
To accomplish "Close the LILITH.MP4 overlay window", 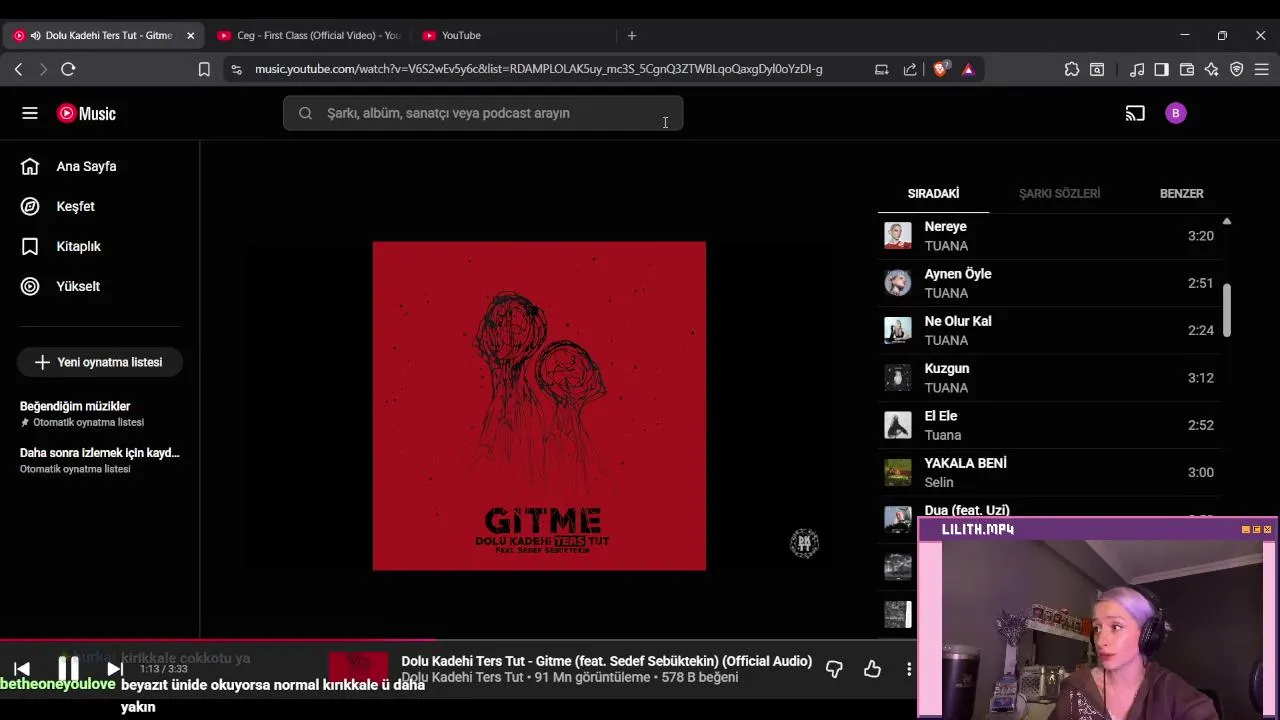I will [1268, 529].
